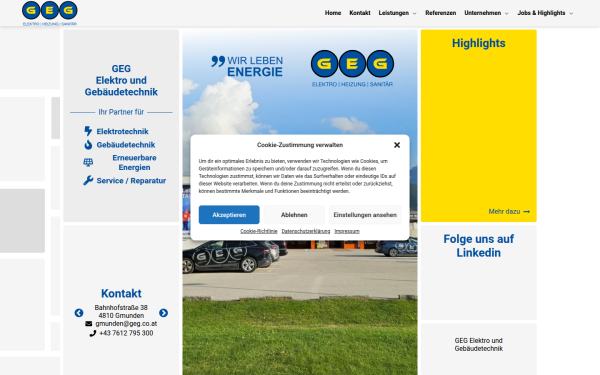Click the Service wrench icon
Viewport: 600px width, 375px height.
[x=88, y=181]
